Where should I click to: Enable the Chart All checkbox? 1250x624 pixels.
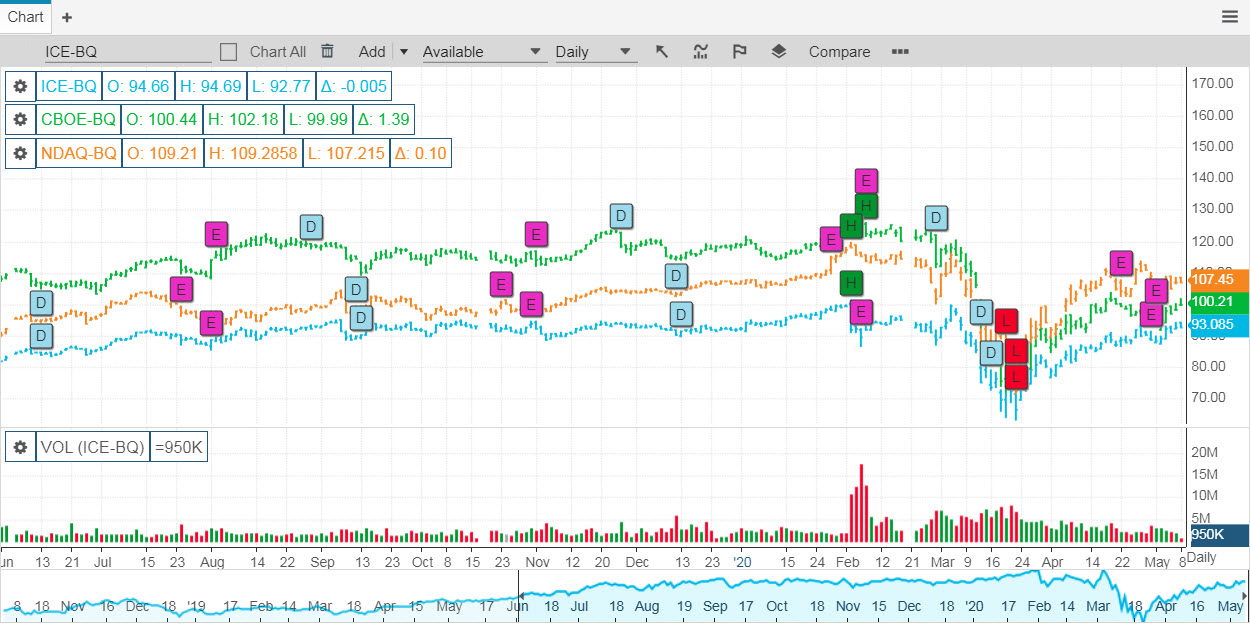pyautogui.click(x=228, y=52)
